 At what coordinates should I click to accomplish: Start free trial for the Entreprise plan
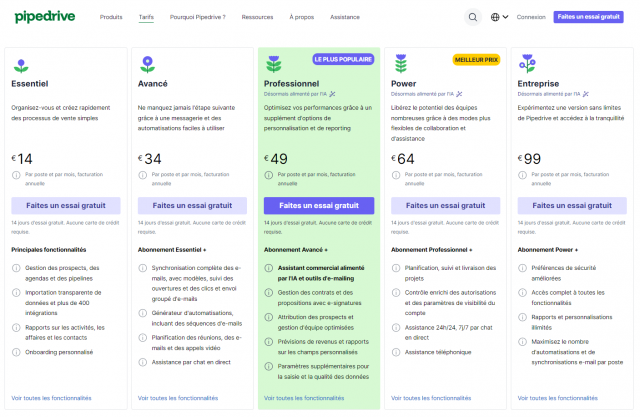572,206
